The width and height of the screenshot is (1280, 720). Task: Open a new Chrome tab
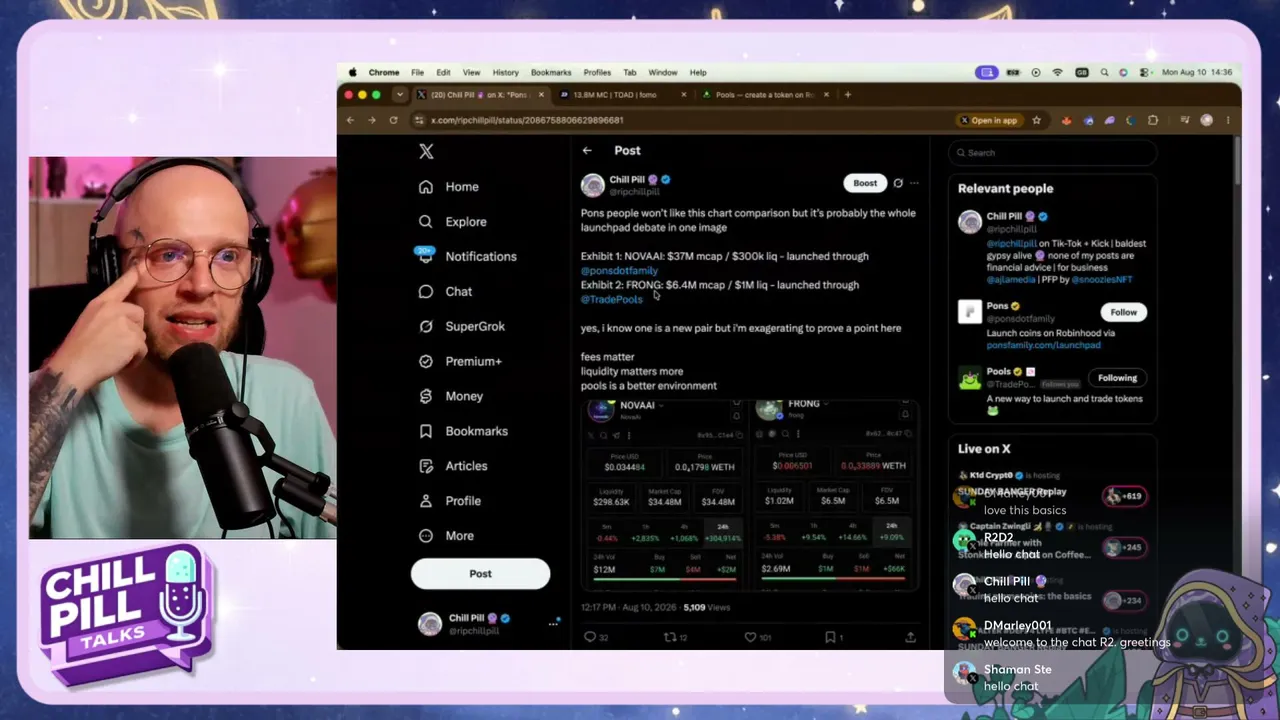click(x=847, y=95)
